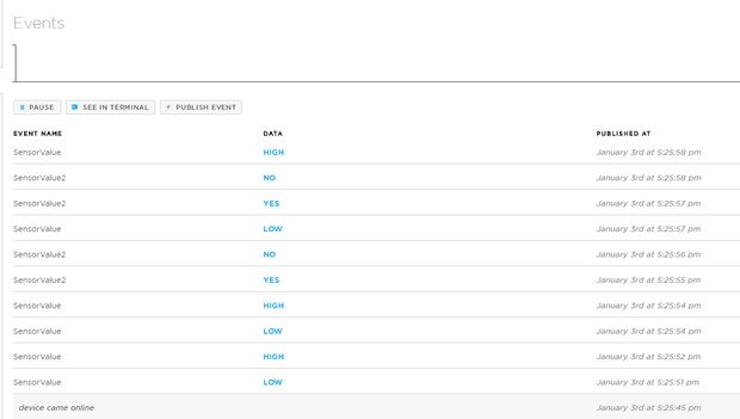The image size is (740, 419).
Task: Select the Event Name column header
Action: 38,134
